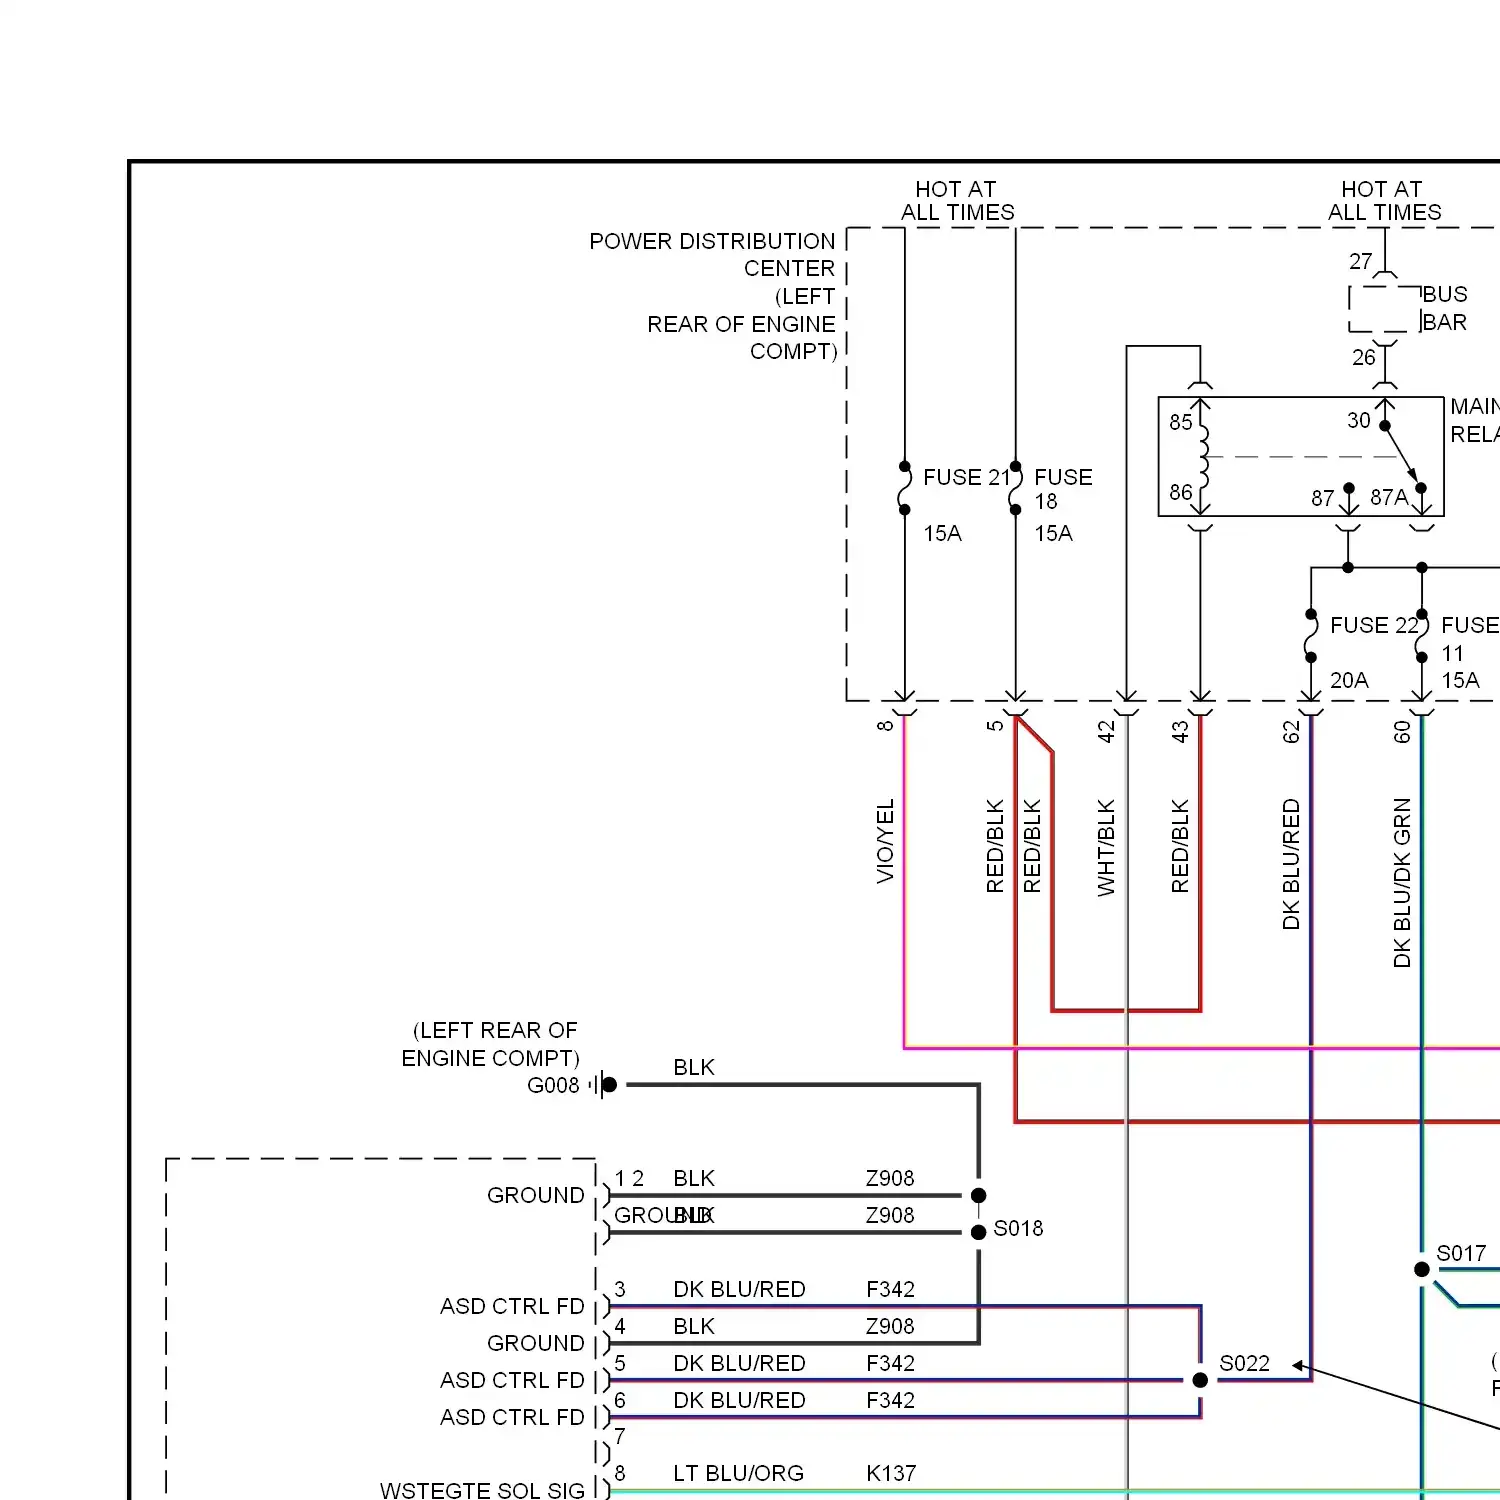
Task: Select the WHT/BLK wire label
Action: click(x=1106, y=847)
